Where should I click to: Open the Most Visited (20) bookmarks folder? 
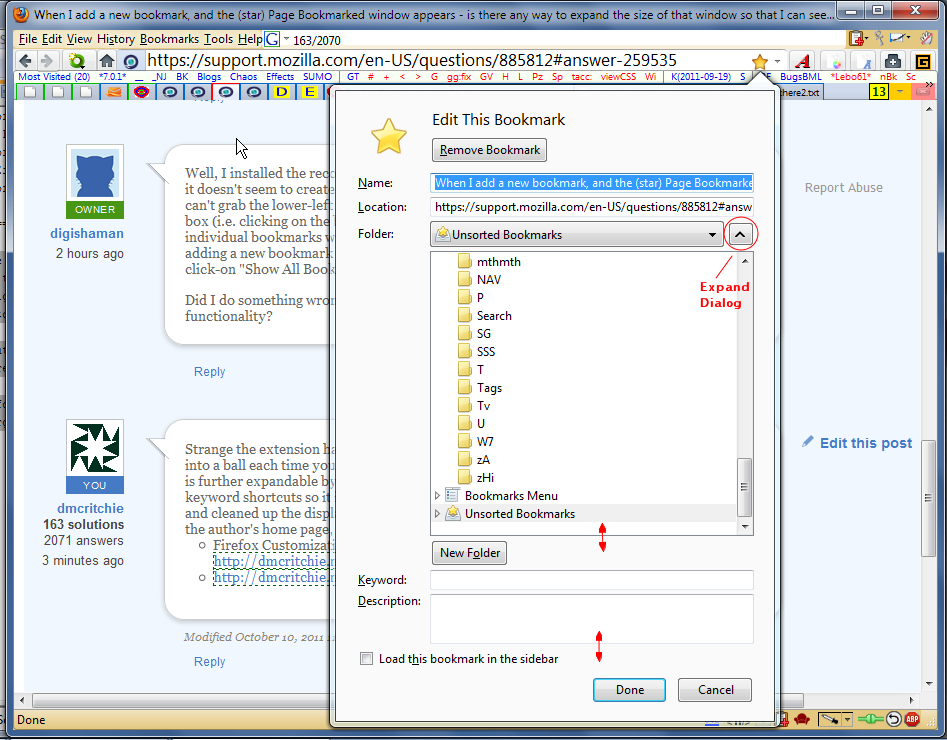point(54,77)
